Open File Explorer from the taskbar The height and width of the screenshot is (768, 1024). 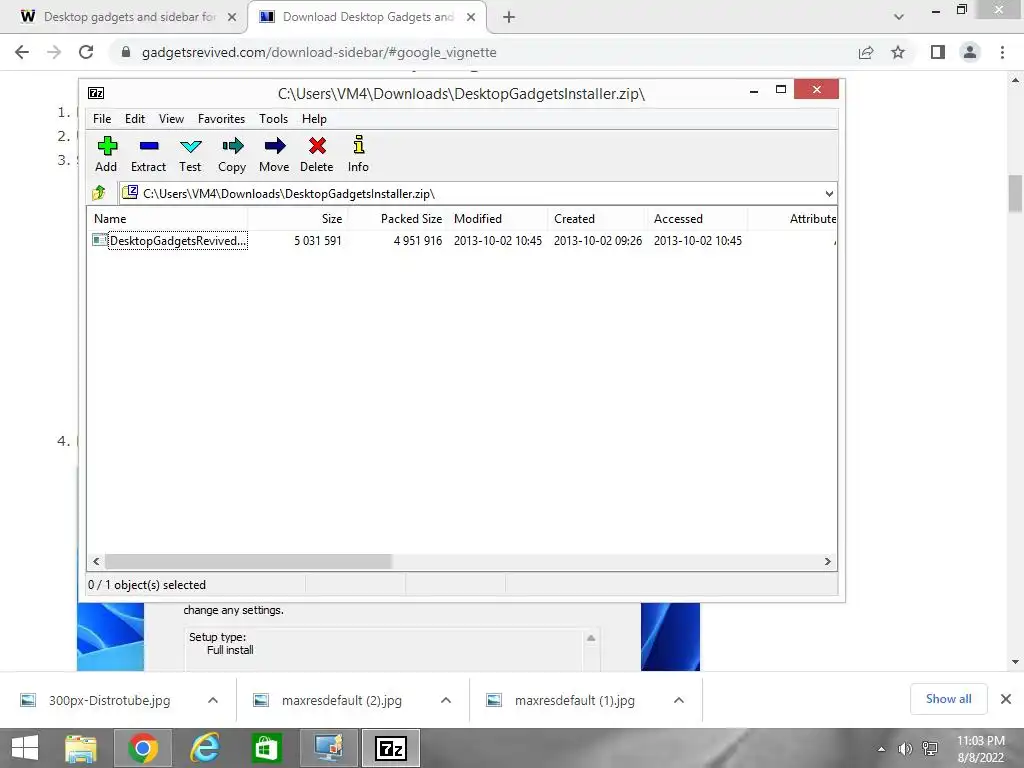[x=81, y=748]
